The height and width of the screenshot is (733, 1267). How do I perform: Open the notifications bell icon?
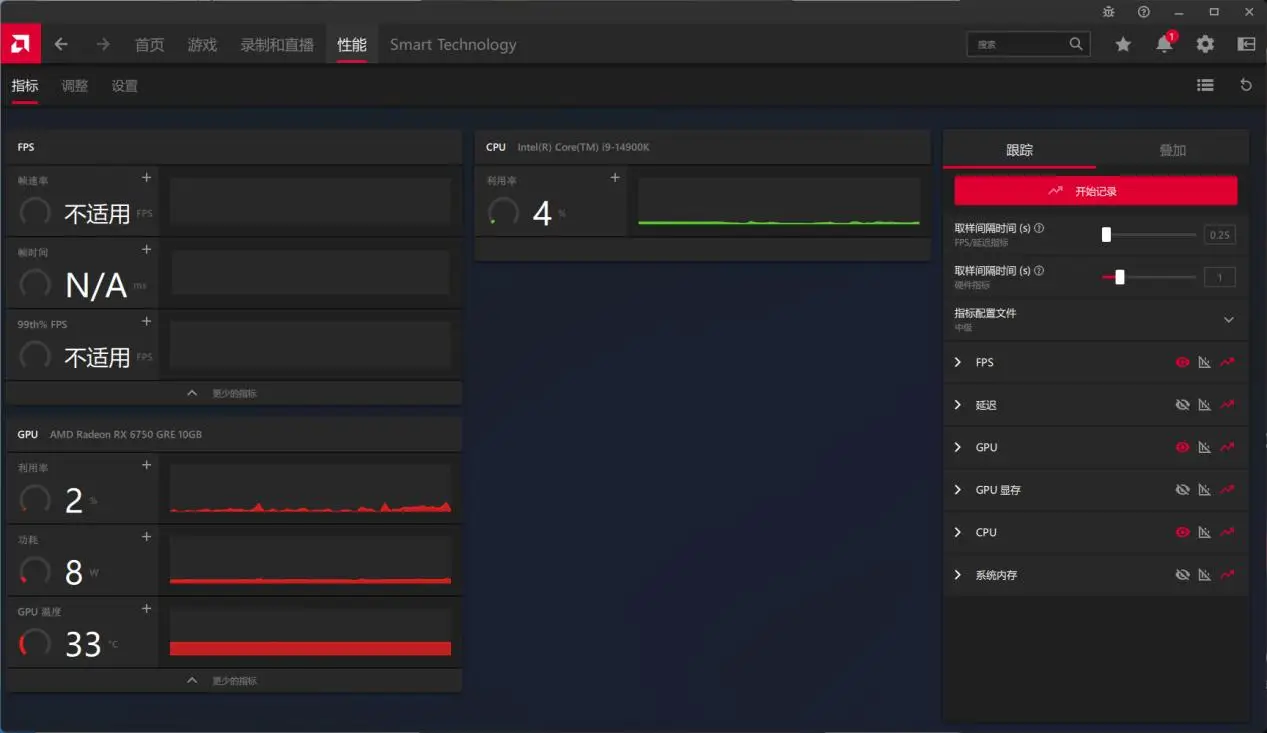(1164, 44)
